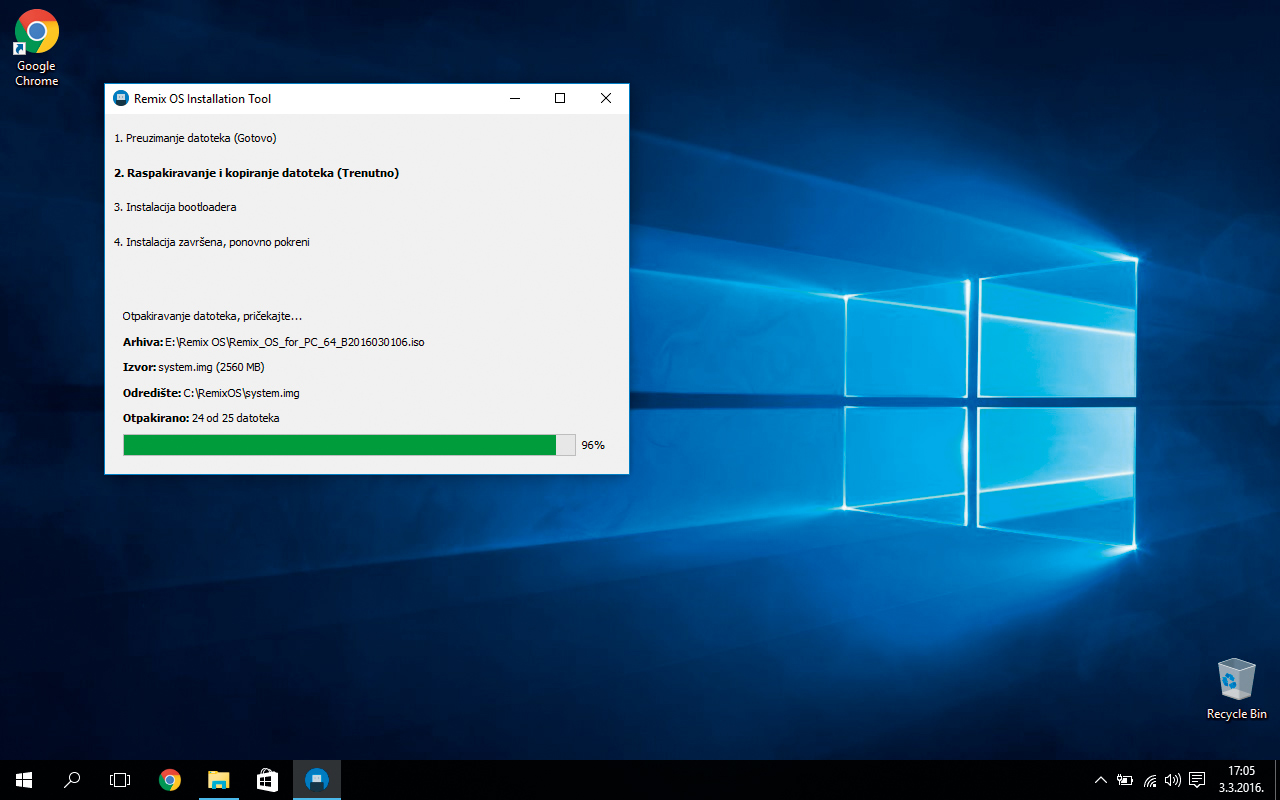Open File Explorer from the taskbar
Viewport: 1280px width, 800px height.
(x=218, y=779)
